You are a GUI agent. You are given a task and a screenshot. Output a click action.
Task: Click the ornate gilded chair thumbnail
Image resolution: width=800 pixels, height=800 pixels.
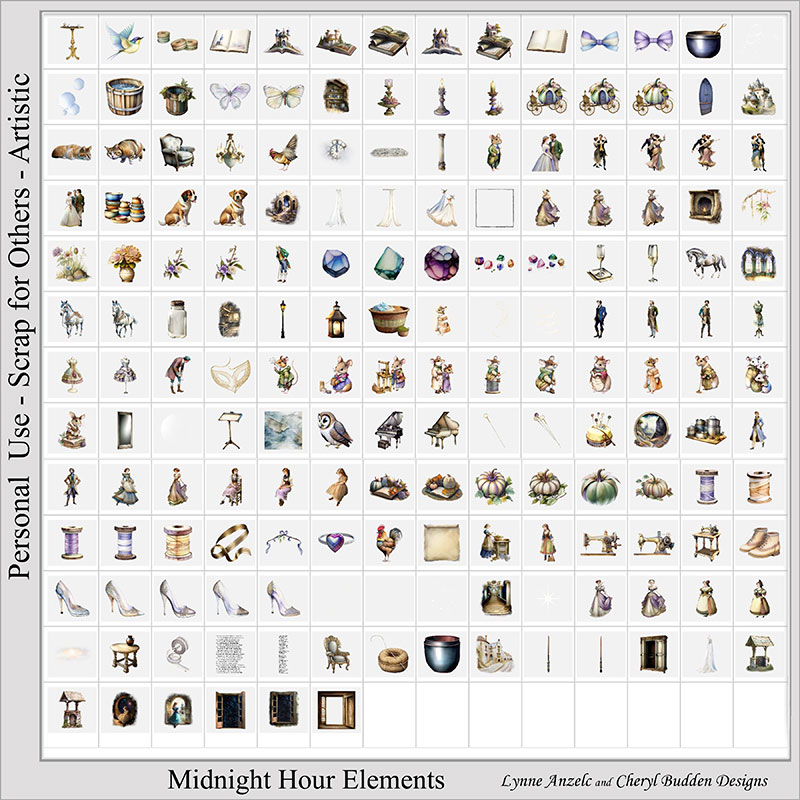(x=336, y=654)
